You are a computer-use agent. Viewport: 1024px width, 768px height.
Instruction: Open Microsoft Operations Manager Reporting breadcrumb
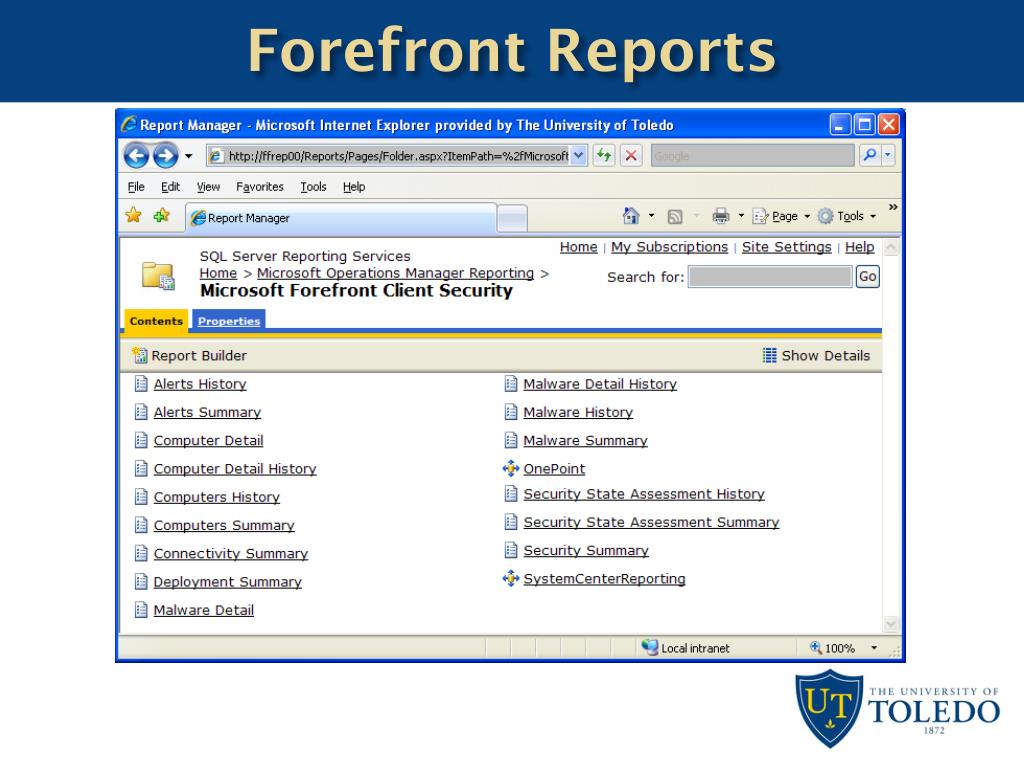(395, 273)
